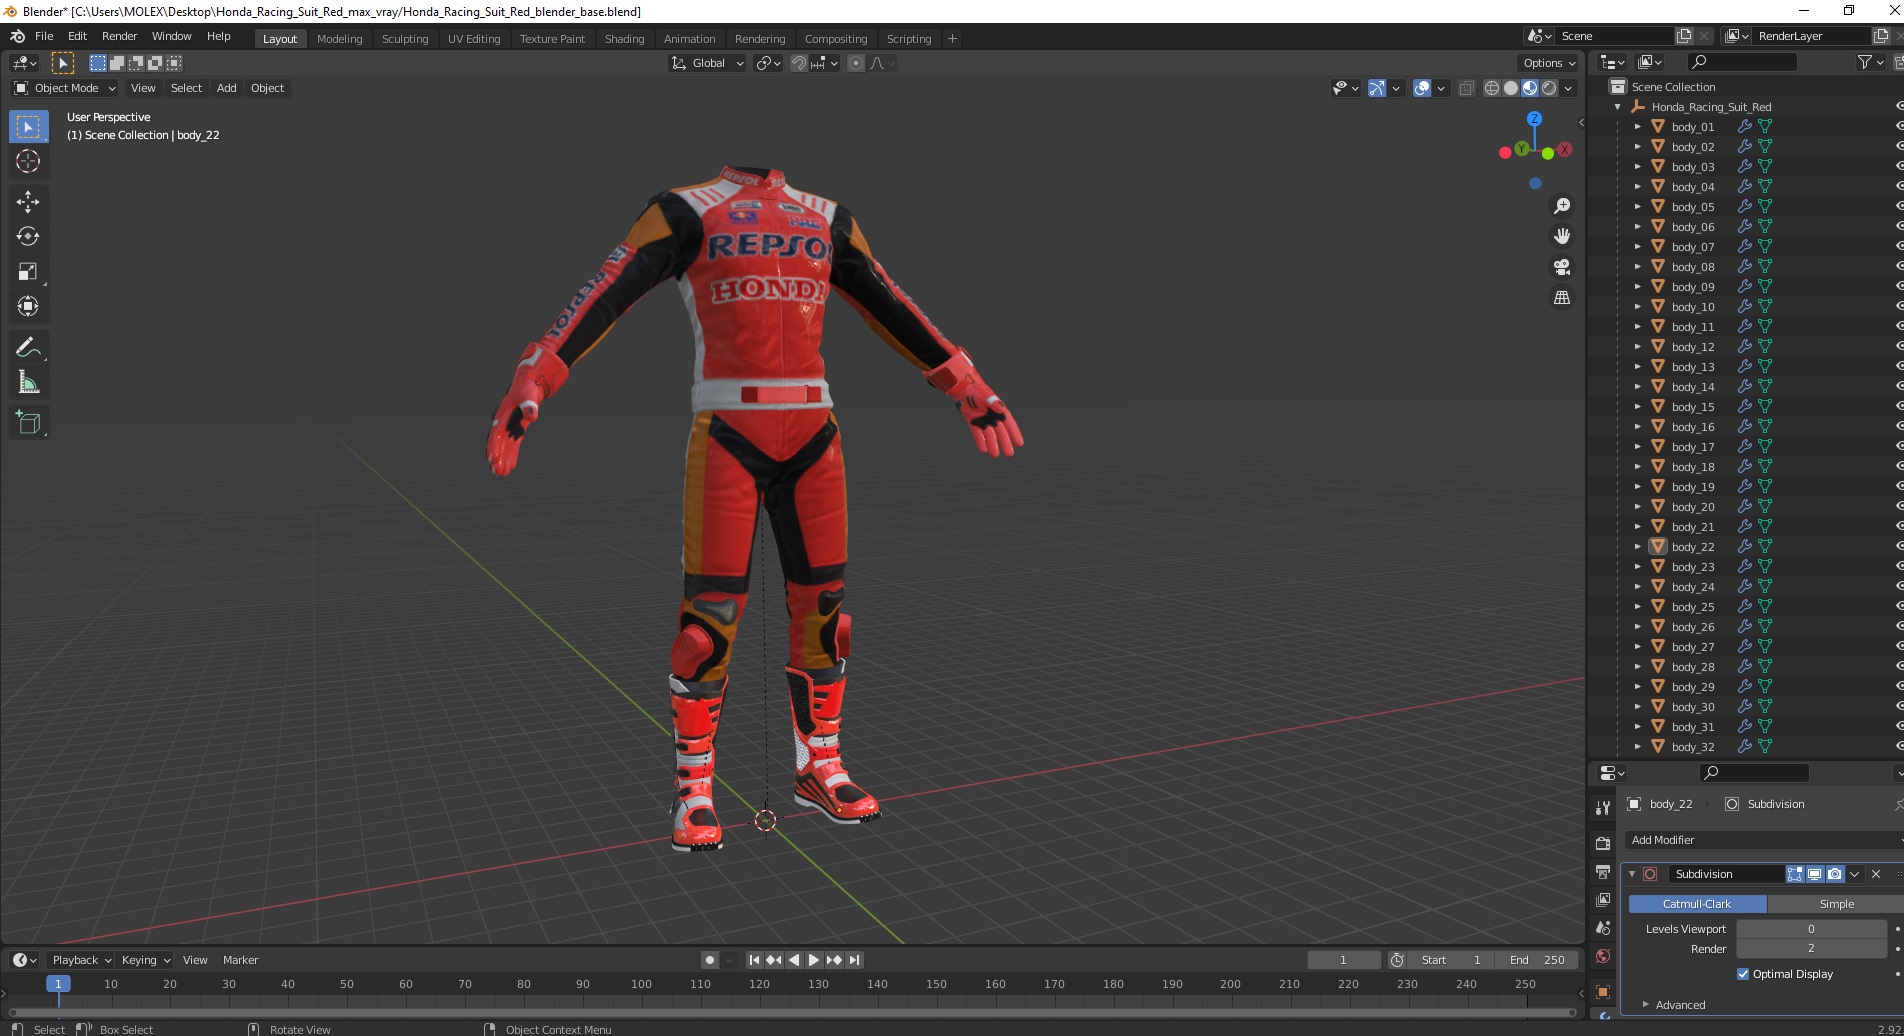1904x1036 pixels.
Task: Click the outliner search field
Action: click(1742, 62)
